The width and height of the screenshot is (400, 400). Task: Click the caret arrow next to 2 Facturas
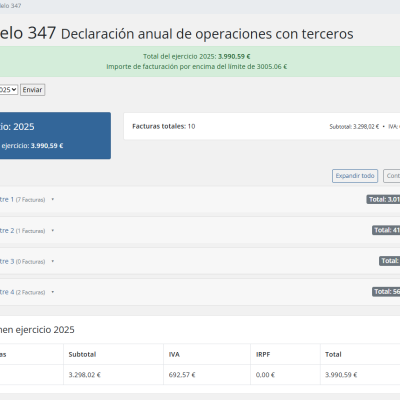(53, 292)
